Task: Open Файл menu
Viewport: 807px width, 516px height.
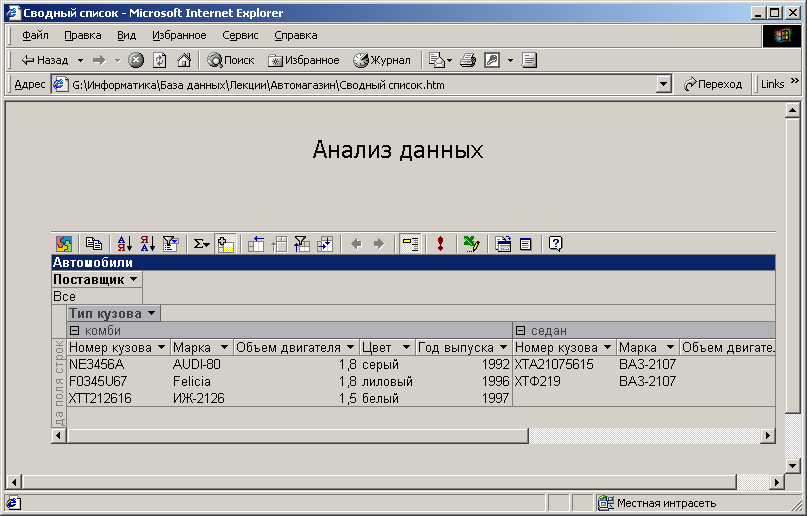Action: pyautogui.click(x=36, y=35)
